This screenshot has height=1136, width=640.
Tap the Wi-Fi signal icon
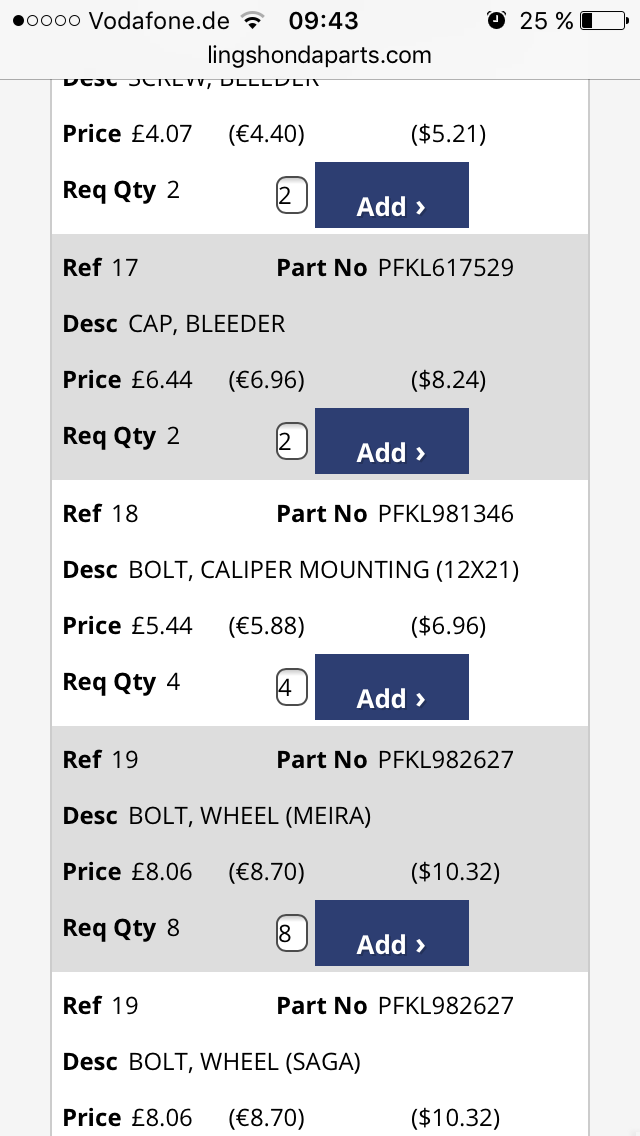coord(252,20)
